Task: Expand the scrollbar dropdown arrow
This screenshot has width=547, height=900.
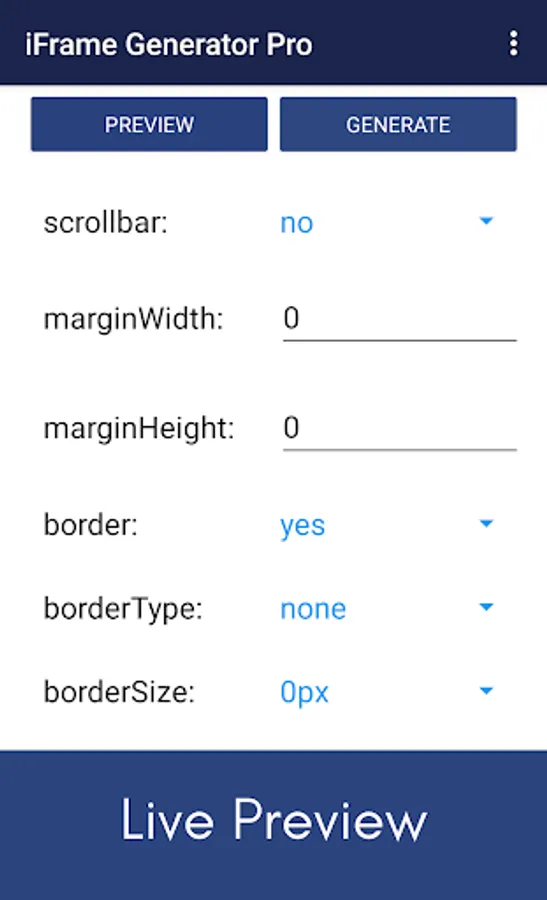Action: point(486,221)
